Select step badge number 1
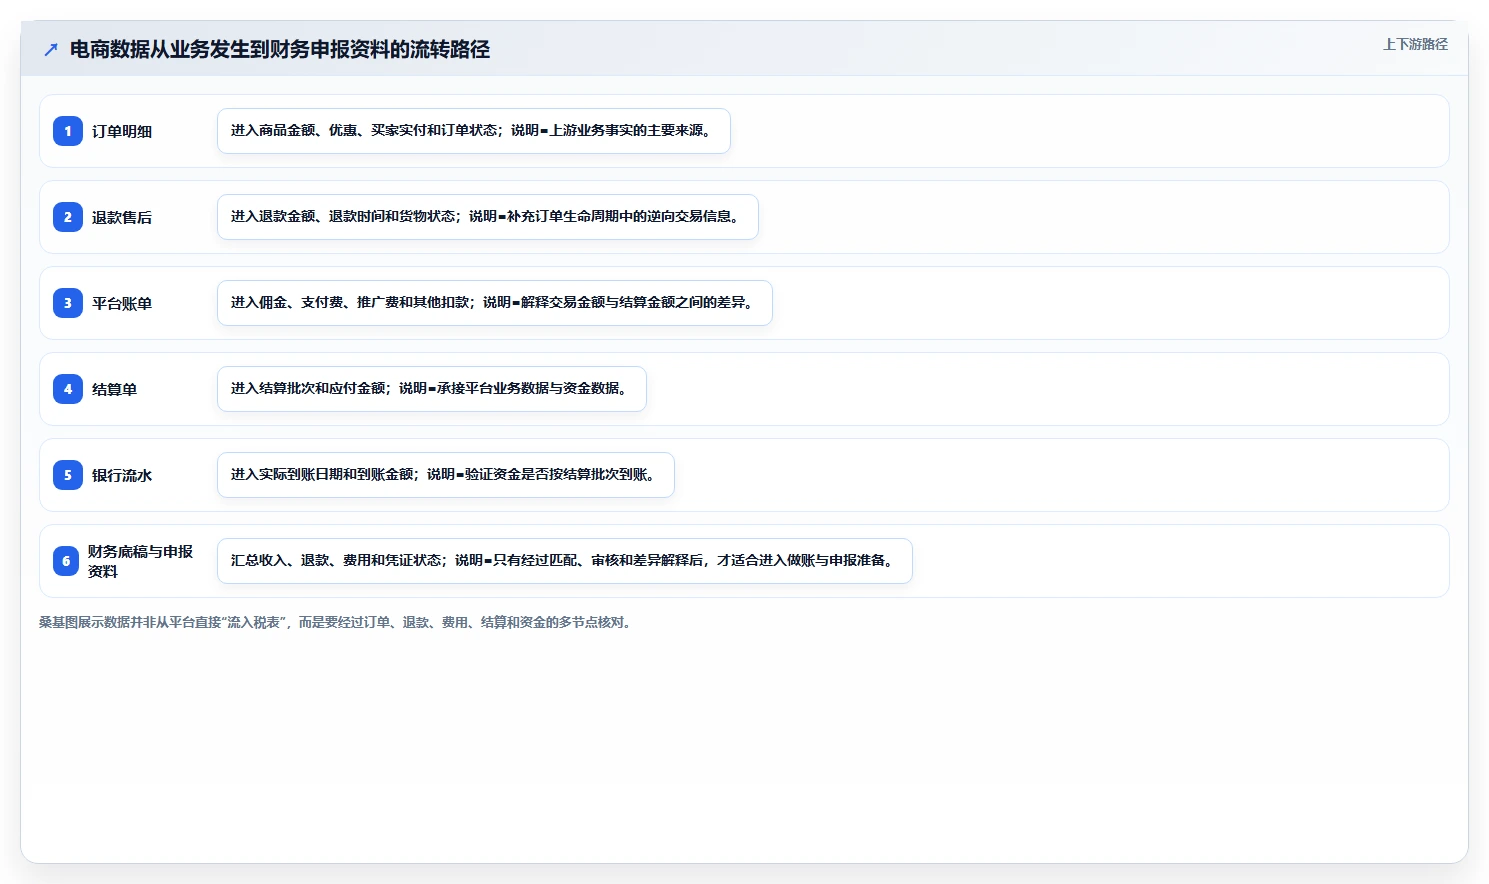 (x=68, y=131)
